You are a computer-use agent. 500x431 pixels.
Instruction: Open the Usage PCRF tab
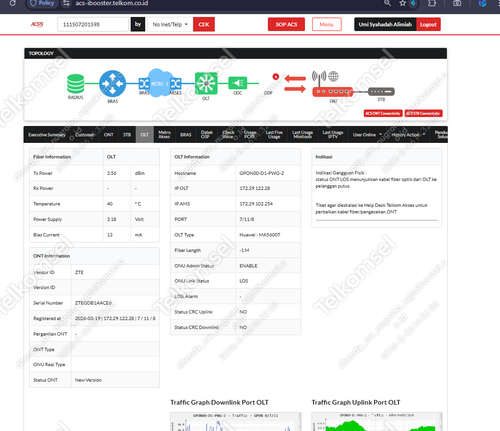click(250, 135)
